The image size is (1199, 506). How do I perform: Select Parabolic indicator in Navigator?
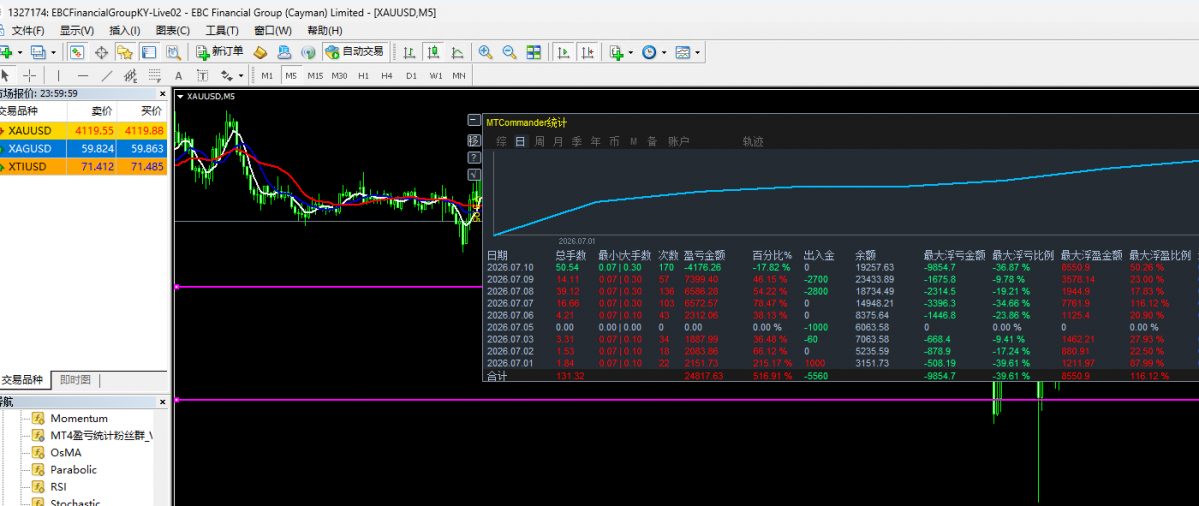pyautogui.click(x=73, y=469)
